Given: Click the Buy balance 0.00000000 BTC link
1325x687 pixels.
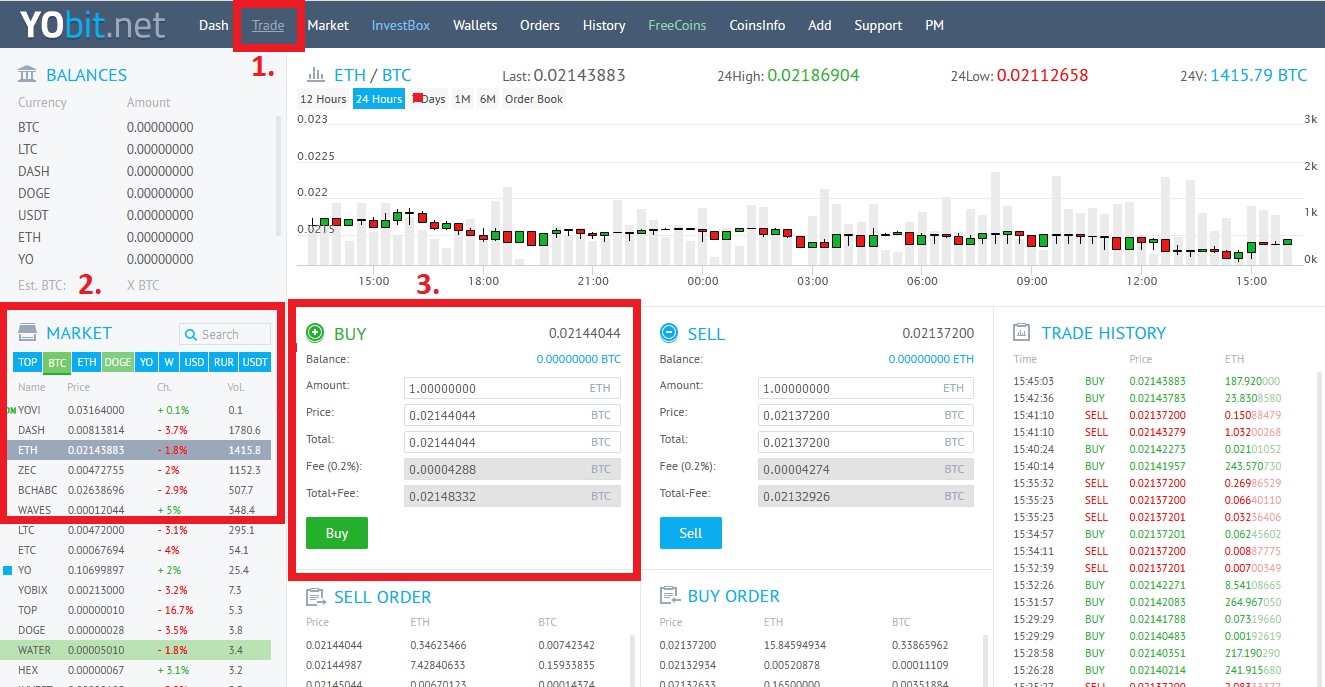Looking at the screenshot, I should pos(579,359).
